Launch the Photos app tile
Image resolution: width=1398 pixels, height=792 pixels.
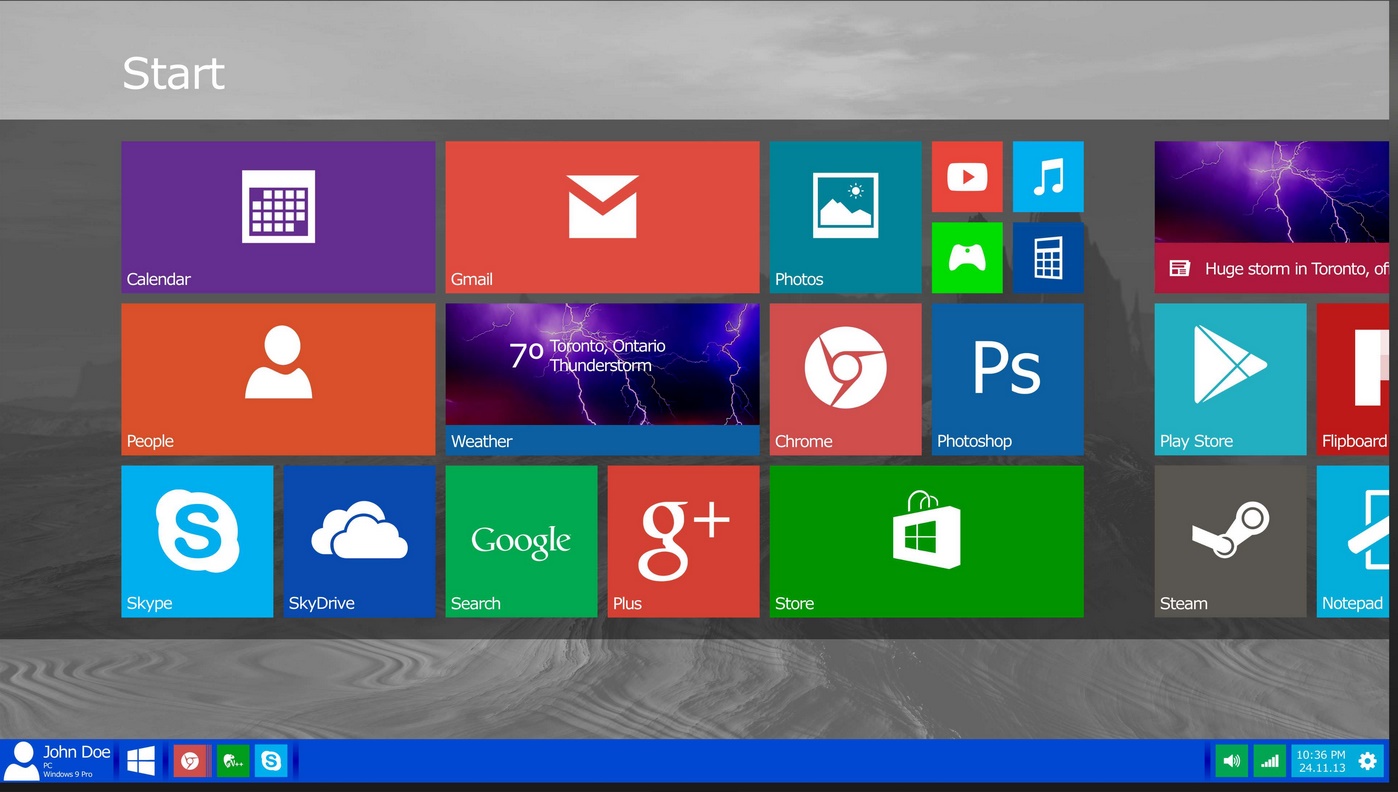pos(845,216)
